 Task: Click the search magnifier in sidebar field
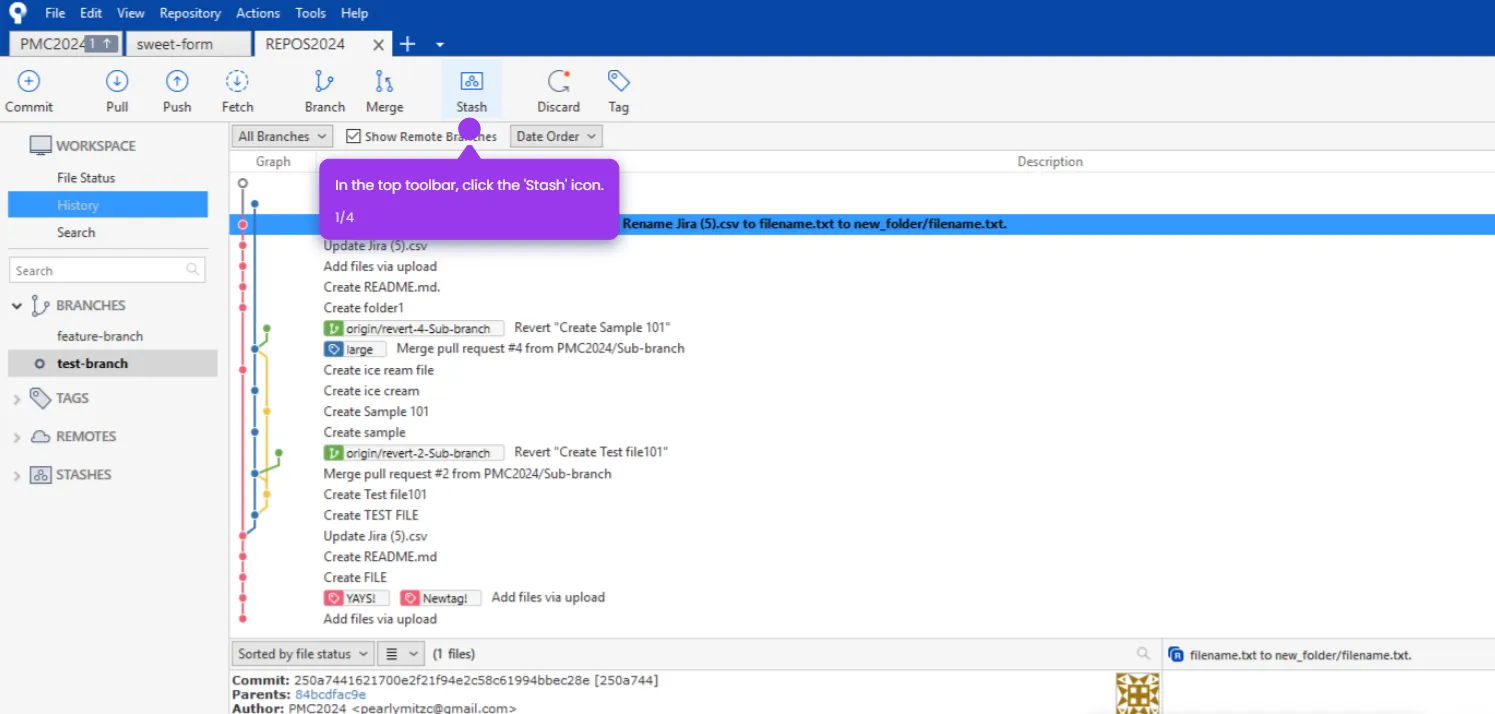193,270
